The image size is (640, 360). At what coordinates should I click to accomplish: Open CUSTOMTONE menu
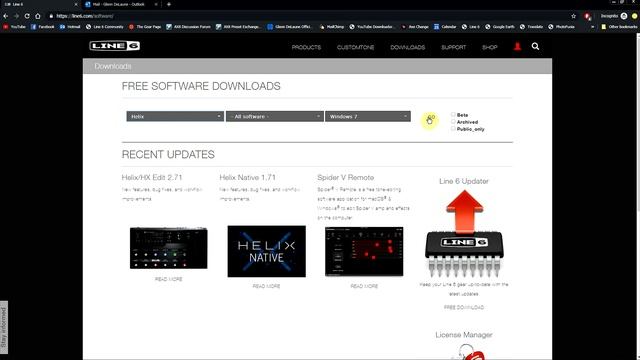coord(356,47)
